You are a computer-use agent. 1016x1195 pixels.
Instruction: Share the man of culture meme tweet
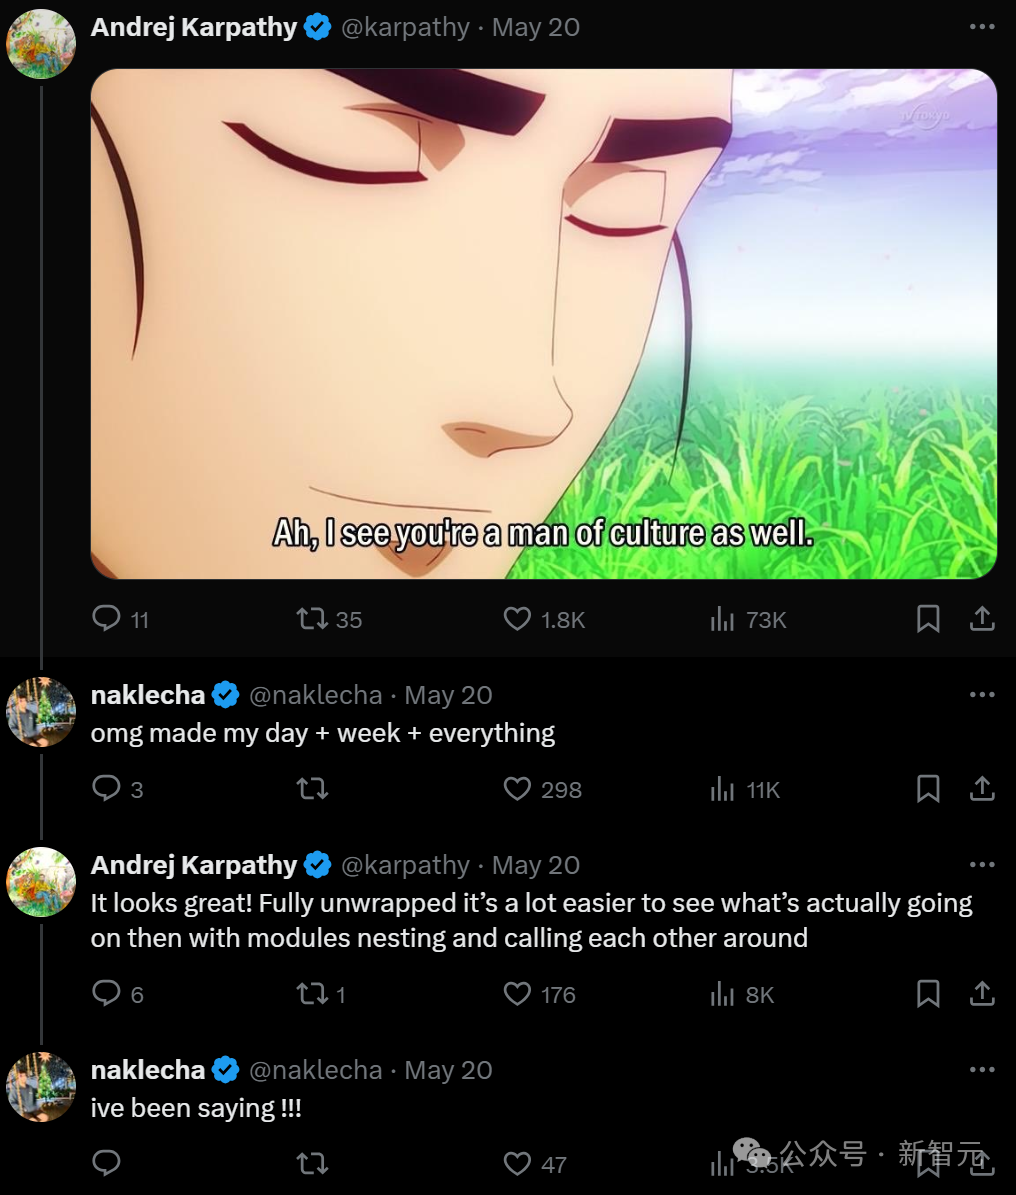(982, 618)
